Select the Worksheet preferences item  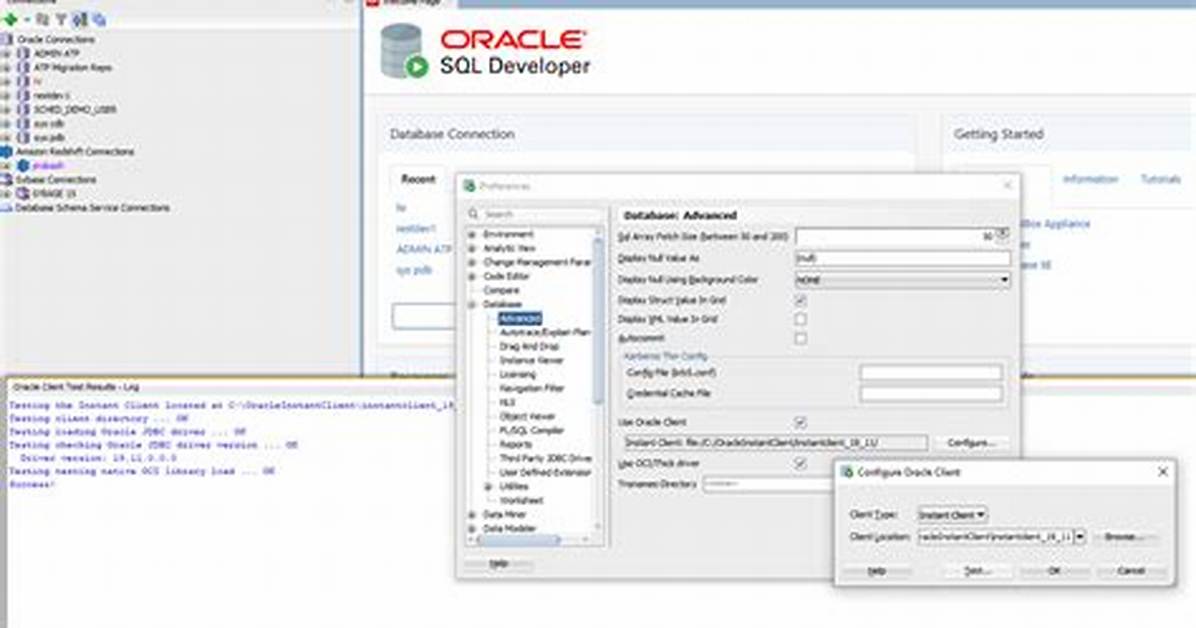point(521,501)
